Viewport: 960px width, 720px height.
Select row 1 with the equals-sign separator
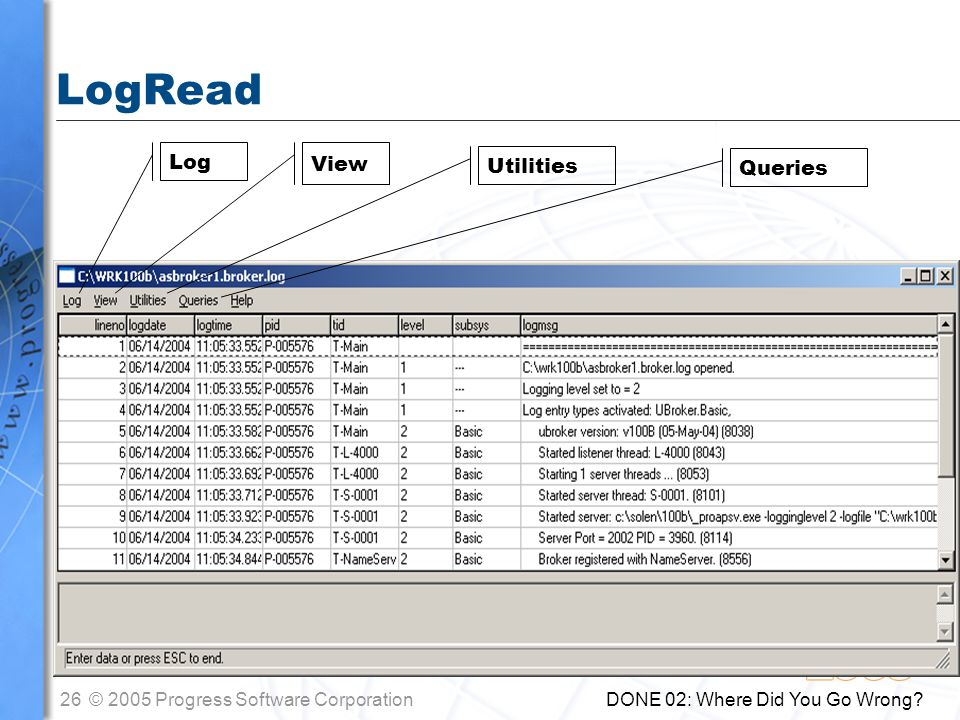click(498, 347)
